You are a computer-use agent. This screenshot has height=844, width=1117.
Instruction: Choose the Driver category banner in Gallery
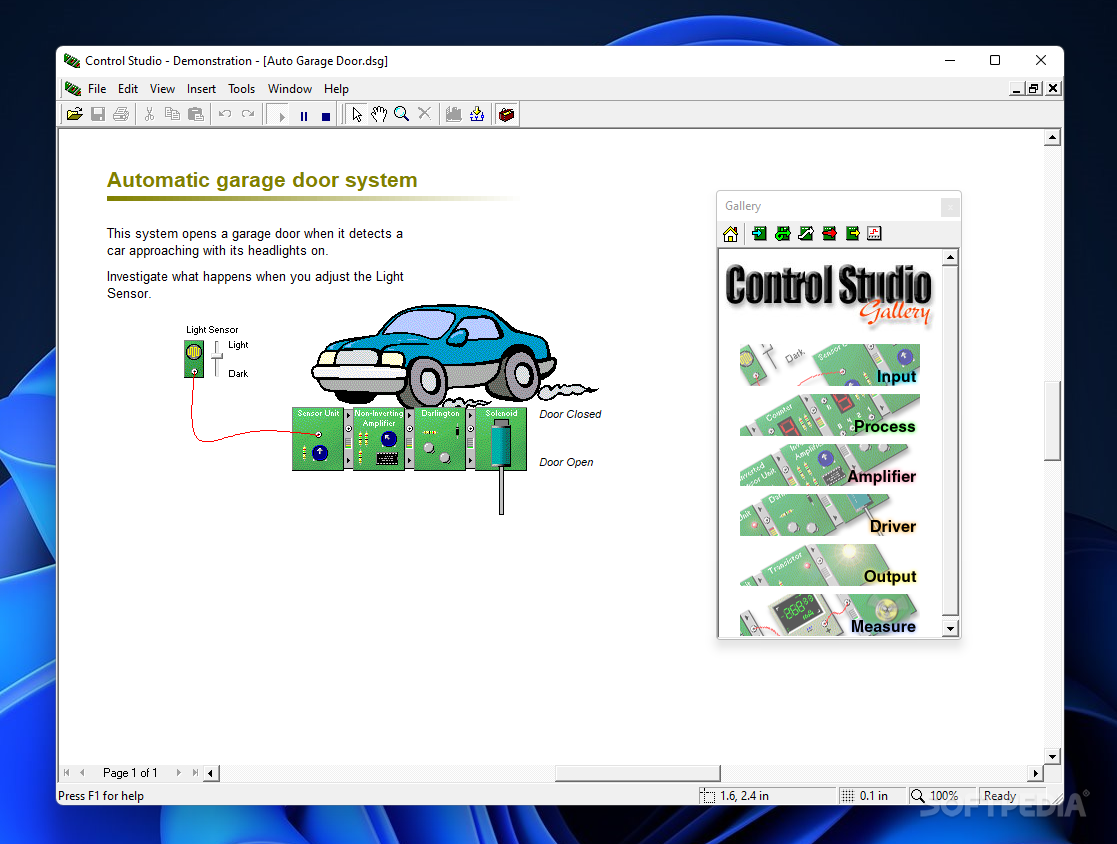(x=830, y=515)
